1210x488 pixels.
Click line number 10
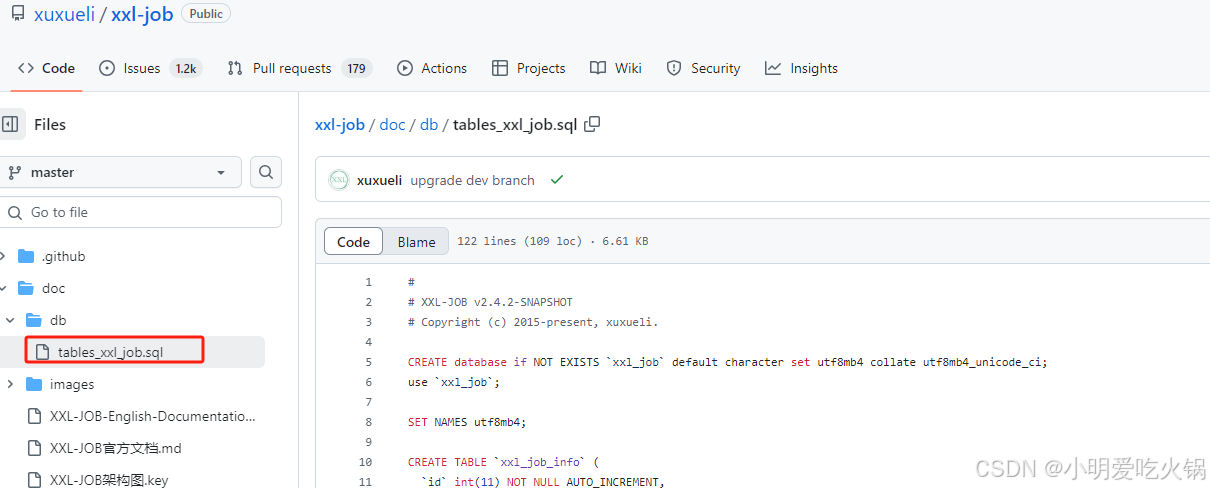(x=365, y=462)
